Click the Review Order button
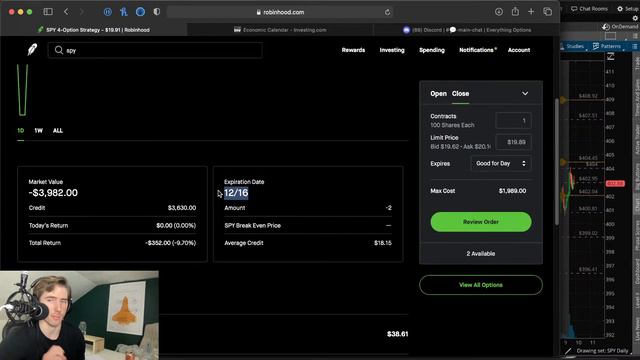This screenshot has width=640, height=360. tap(481, 222)
